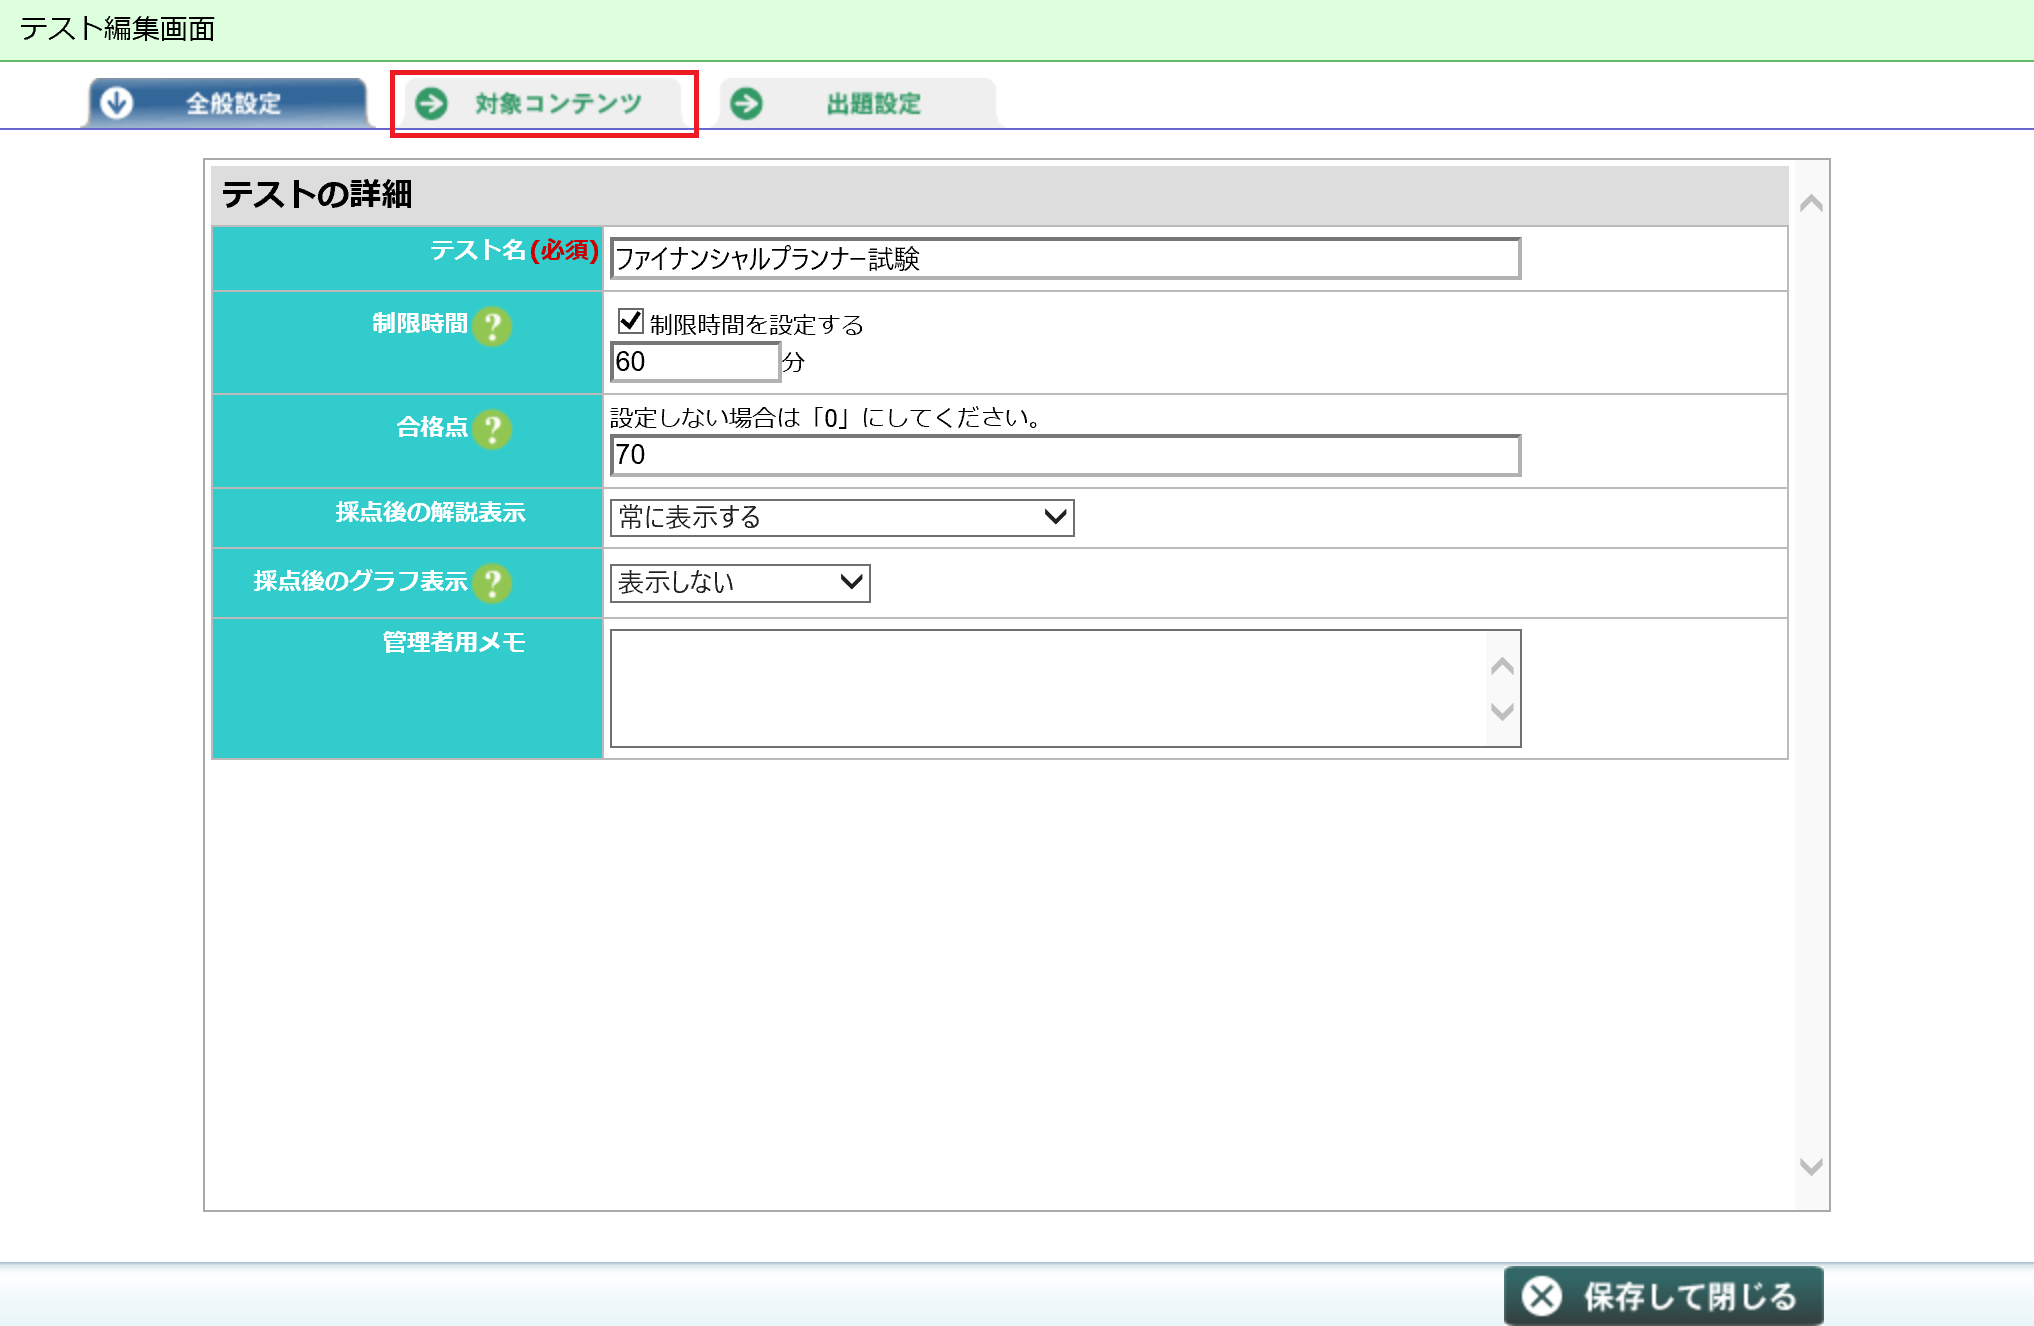Open the 採点後の解説表示 dropdown
The width and height of the screenshot is (2034, 1326).
(x=842, y=518)
